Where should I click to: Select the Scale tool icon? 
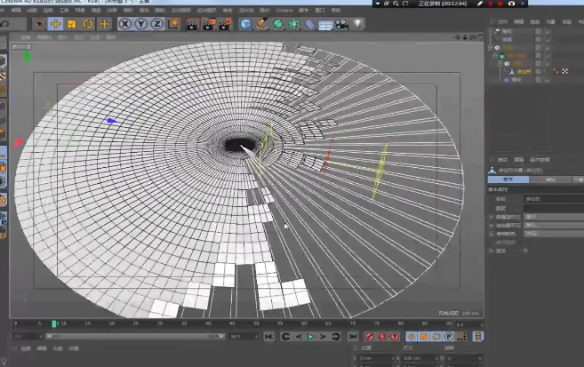(72, 24)
